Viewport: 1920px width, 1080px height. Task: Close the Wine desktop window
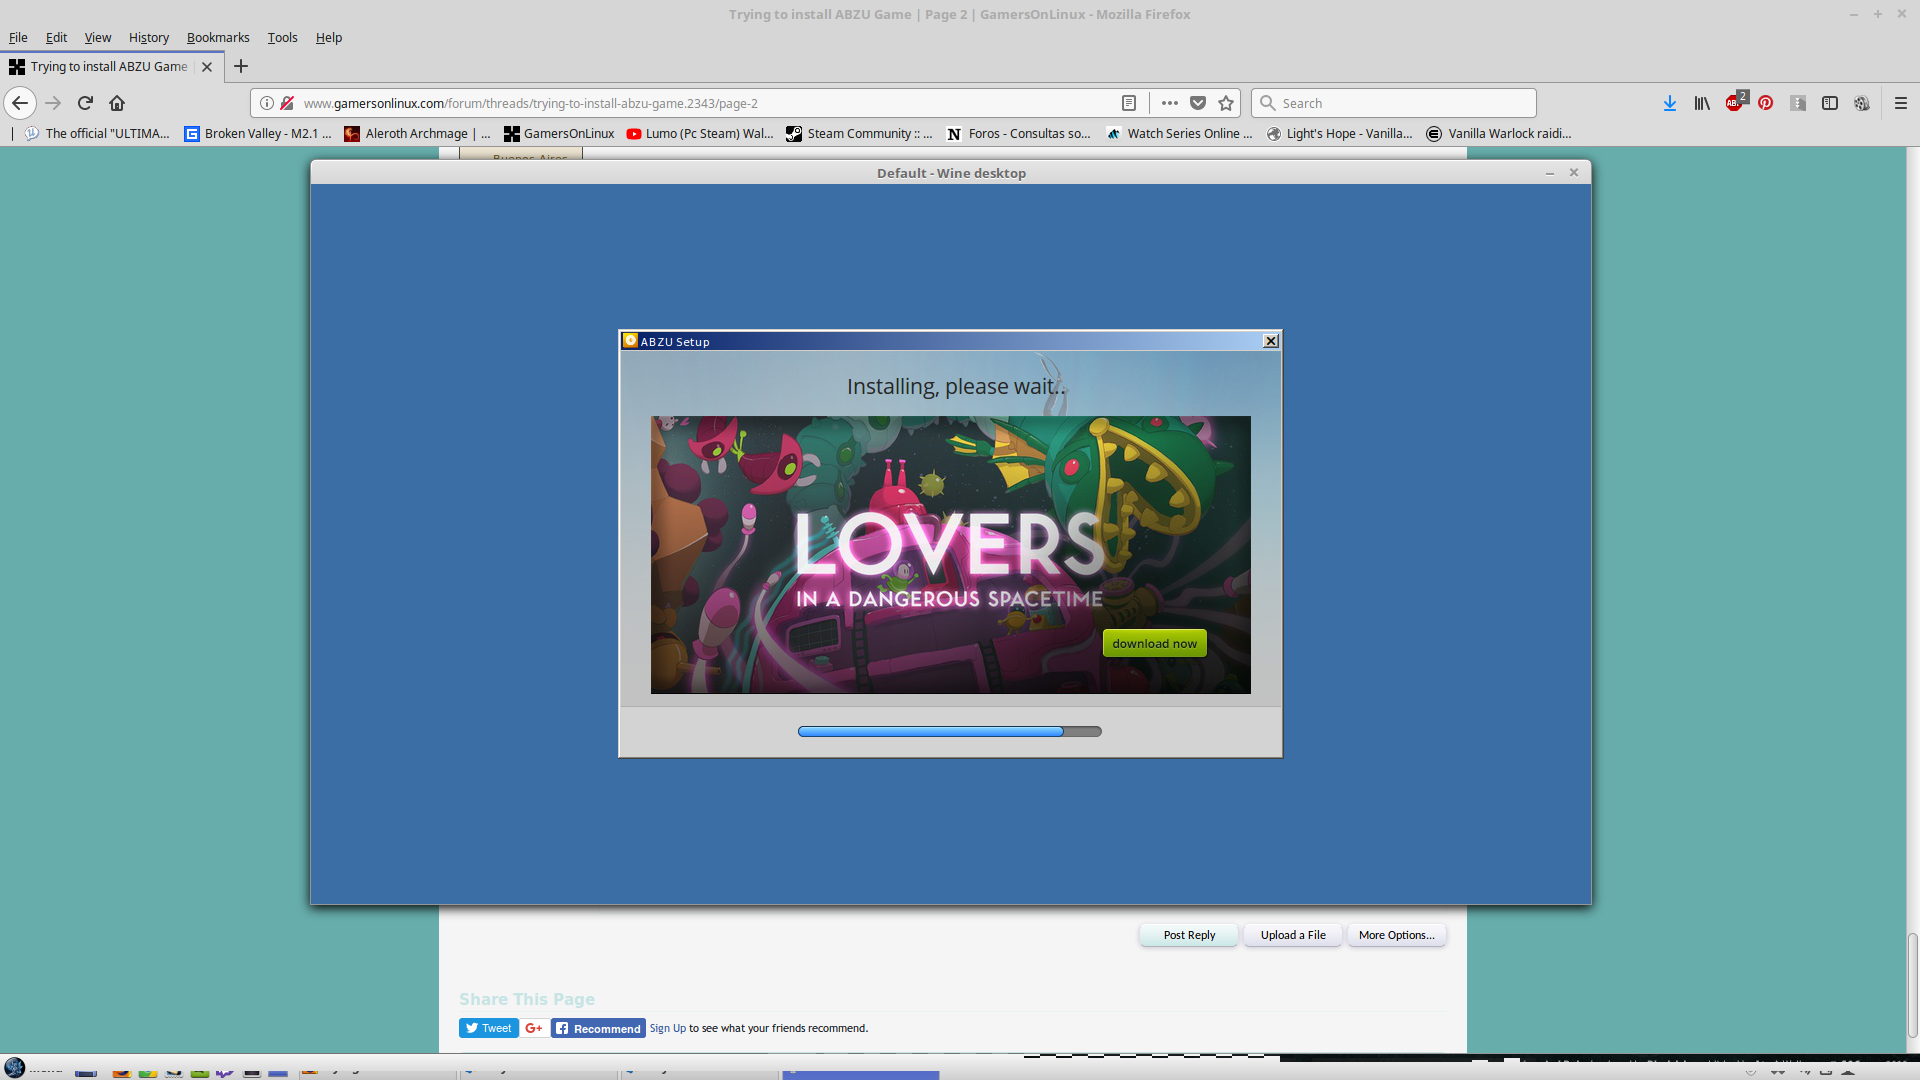[1574, 173]
